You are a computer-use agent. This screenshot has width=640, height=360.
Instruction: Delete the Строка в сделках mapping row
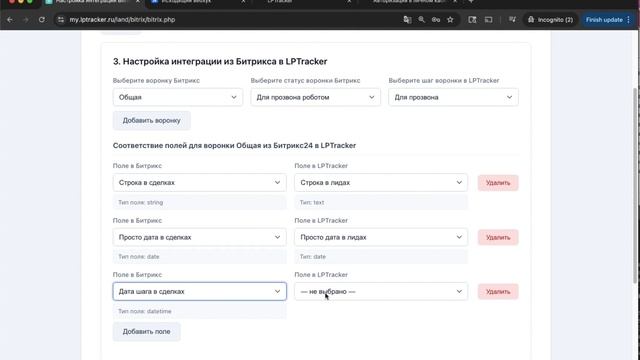498,183
